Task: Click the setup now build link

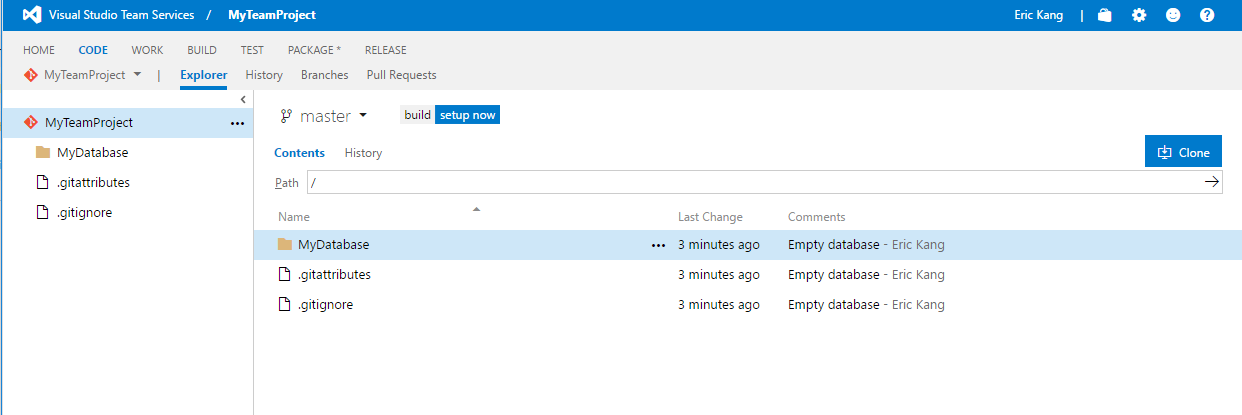Action: click(467, 115)
